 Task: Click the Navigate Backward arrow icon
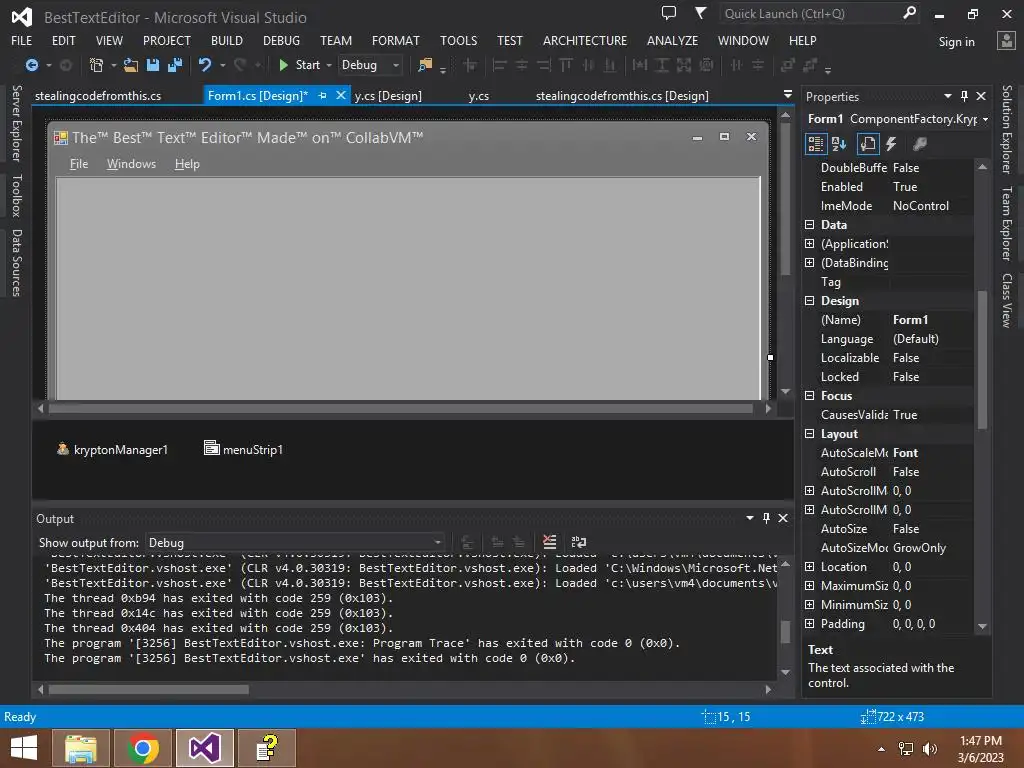(31, 65)
